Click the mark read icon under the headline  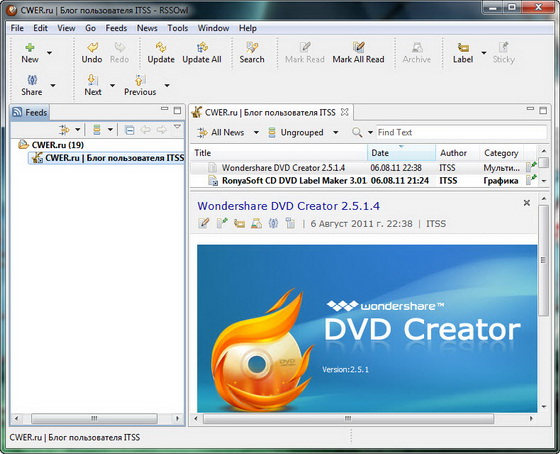pyautogui.click(x=204, y=224)
